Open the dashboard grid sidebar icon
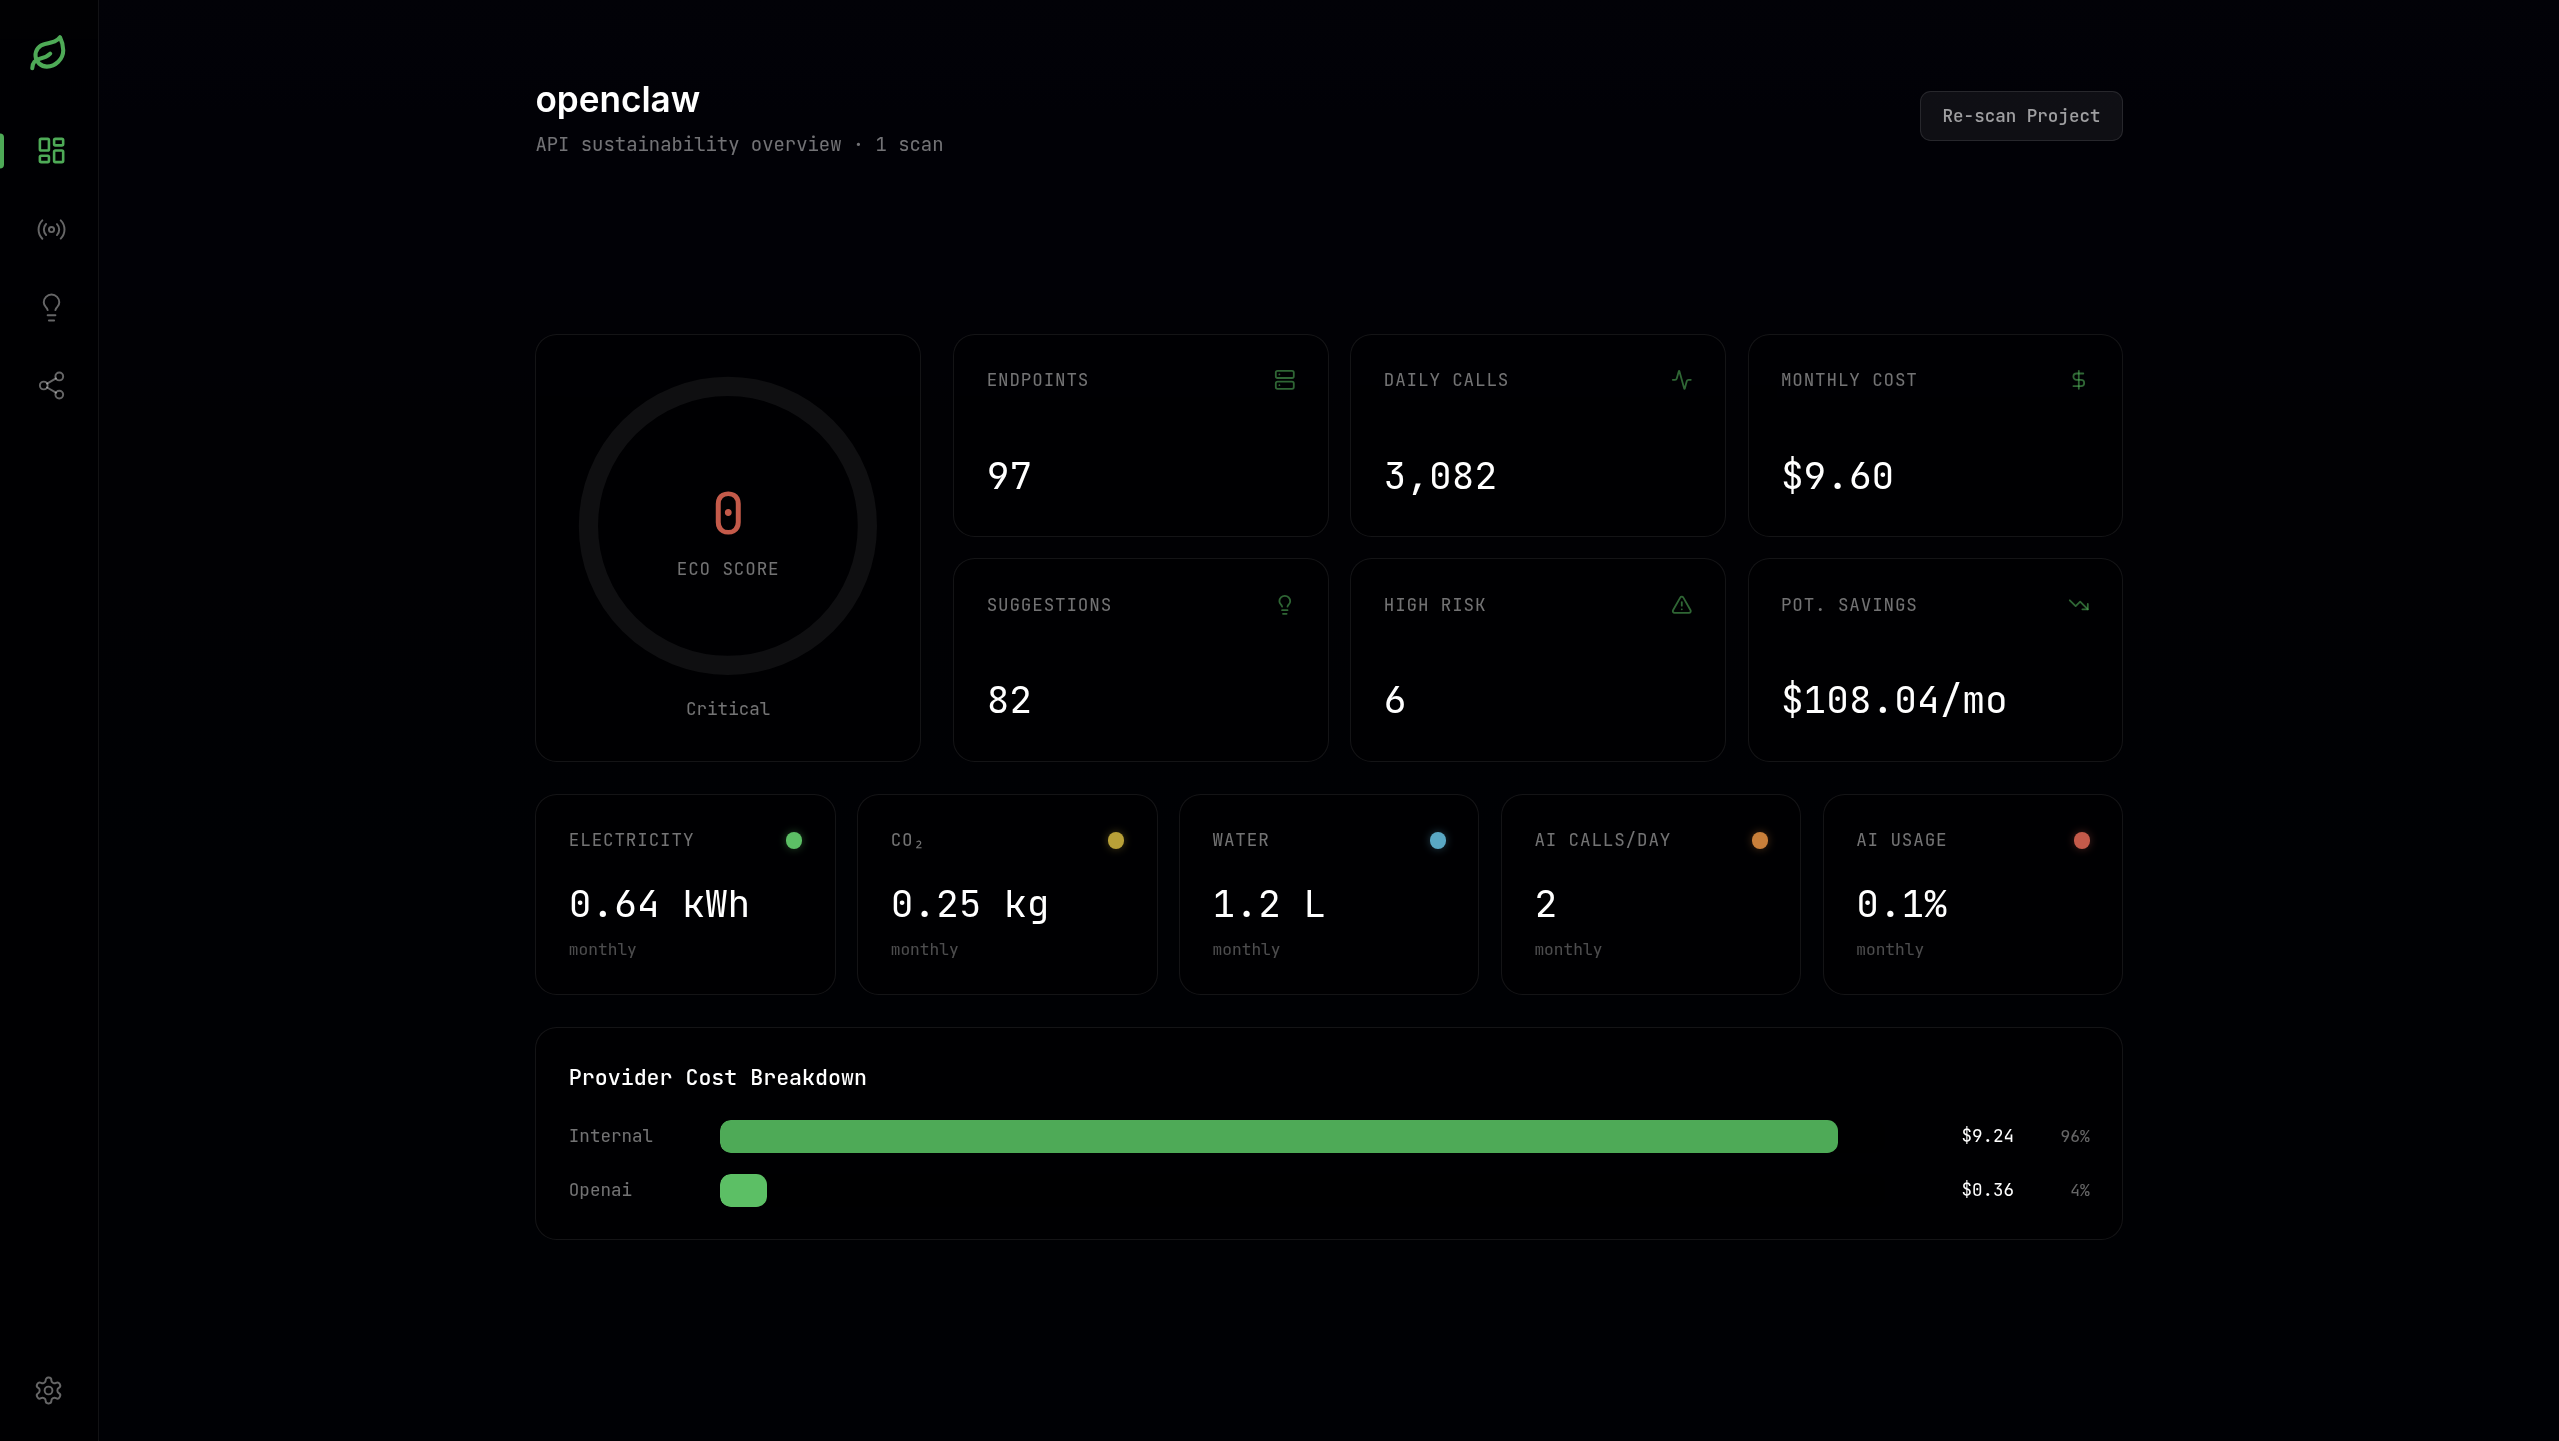This screenshot has height=1441, width=2559. pos(51,151)
